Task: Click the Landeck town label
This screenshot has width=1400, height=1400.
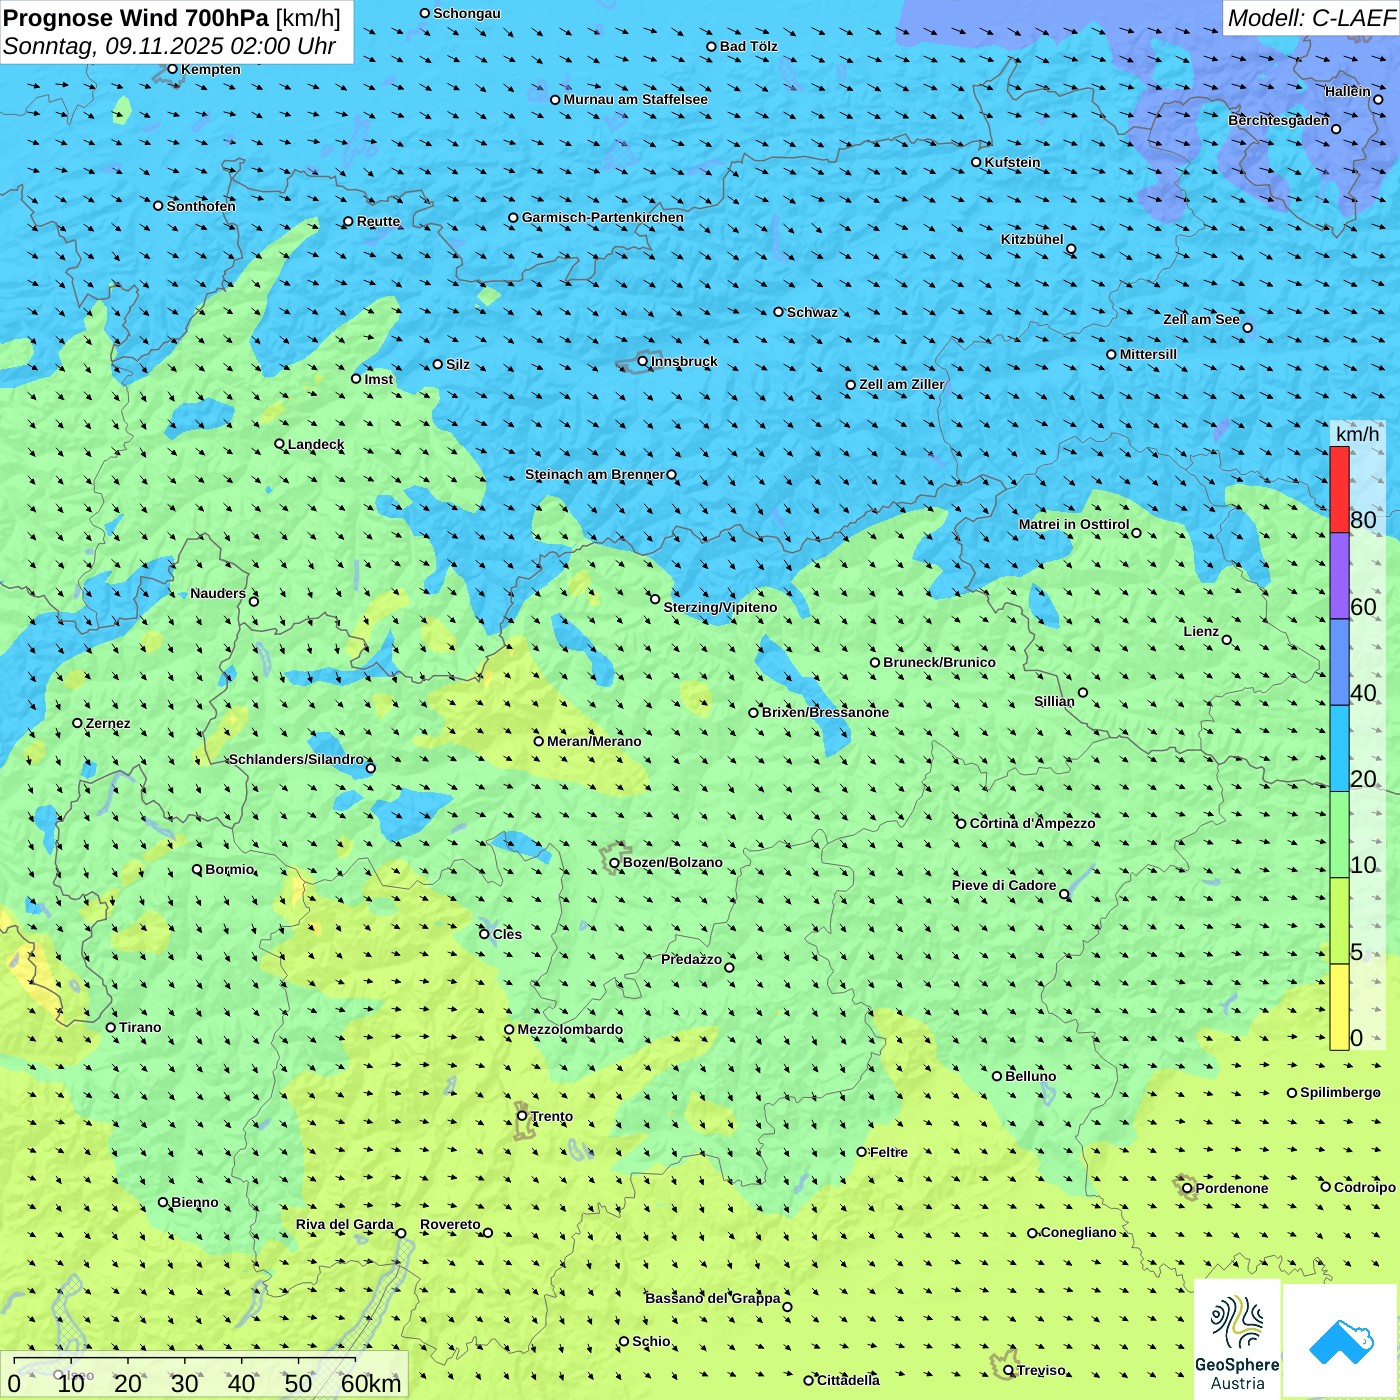Action: (x=316, y=444)
